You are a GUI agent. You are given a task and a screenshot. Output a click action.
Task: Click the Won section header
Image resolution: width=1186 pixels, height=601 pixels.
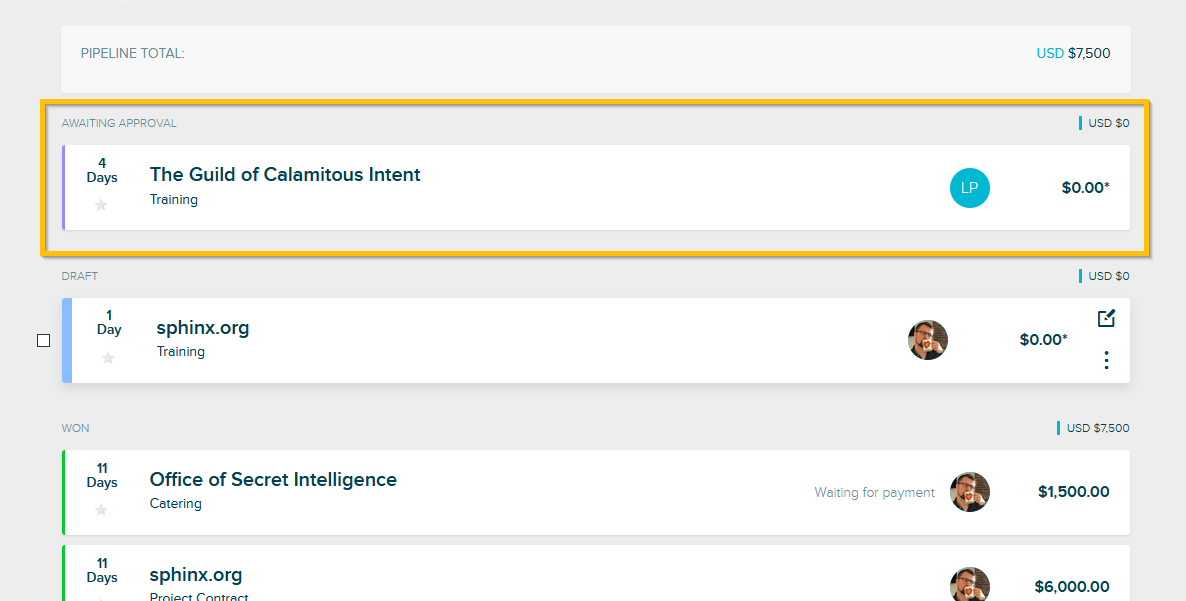pyautogui.click(x=75, y=428)
